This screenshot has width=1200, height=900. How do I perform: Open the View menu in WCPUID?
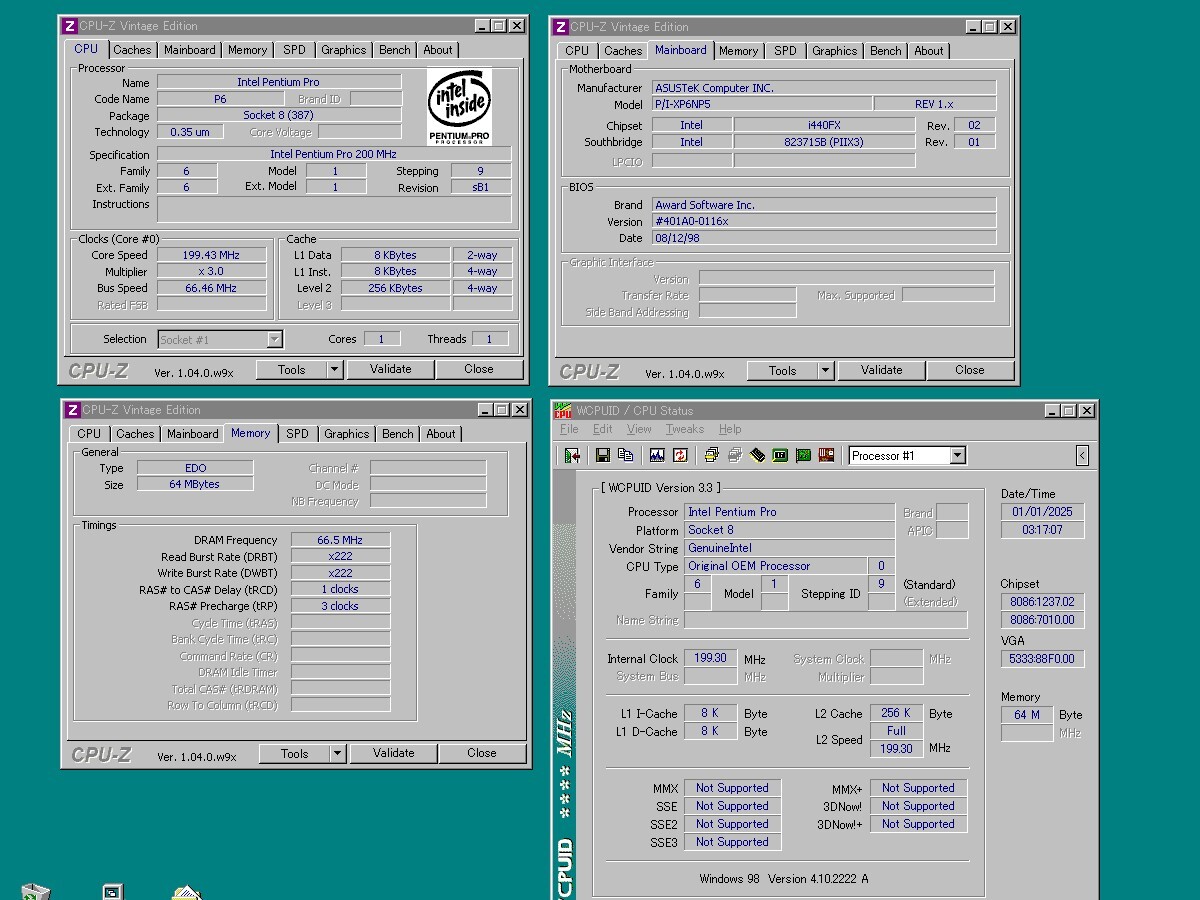coord(639,430)
